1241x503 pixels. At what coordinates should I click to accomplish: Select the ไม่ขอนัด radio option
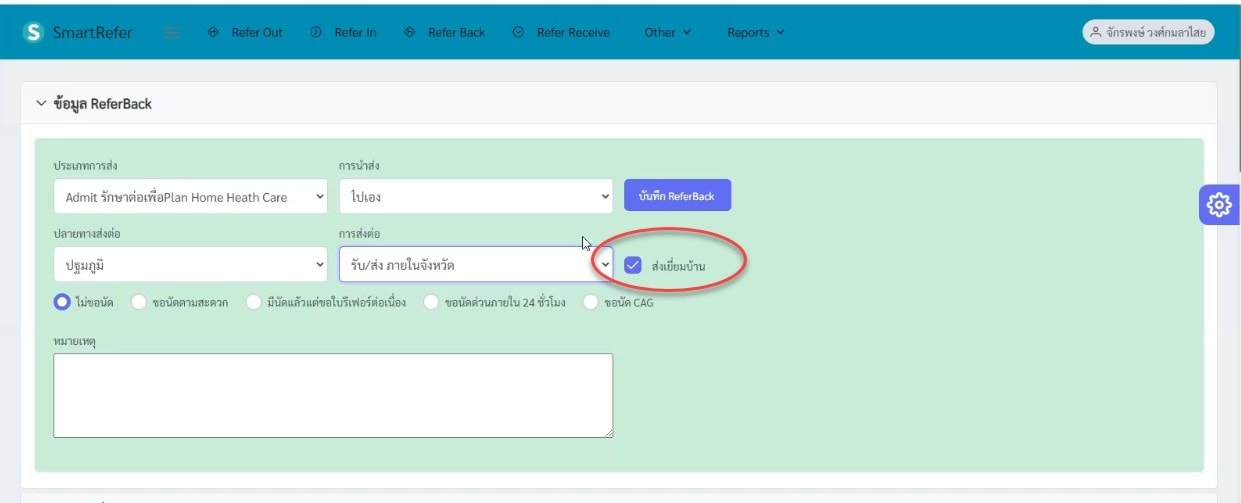click(x=62, y=302)
